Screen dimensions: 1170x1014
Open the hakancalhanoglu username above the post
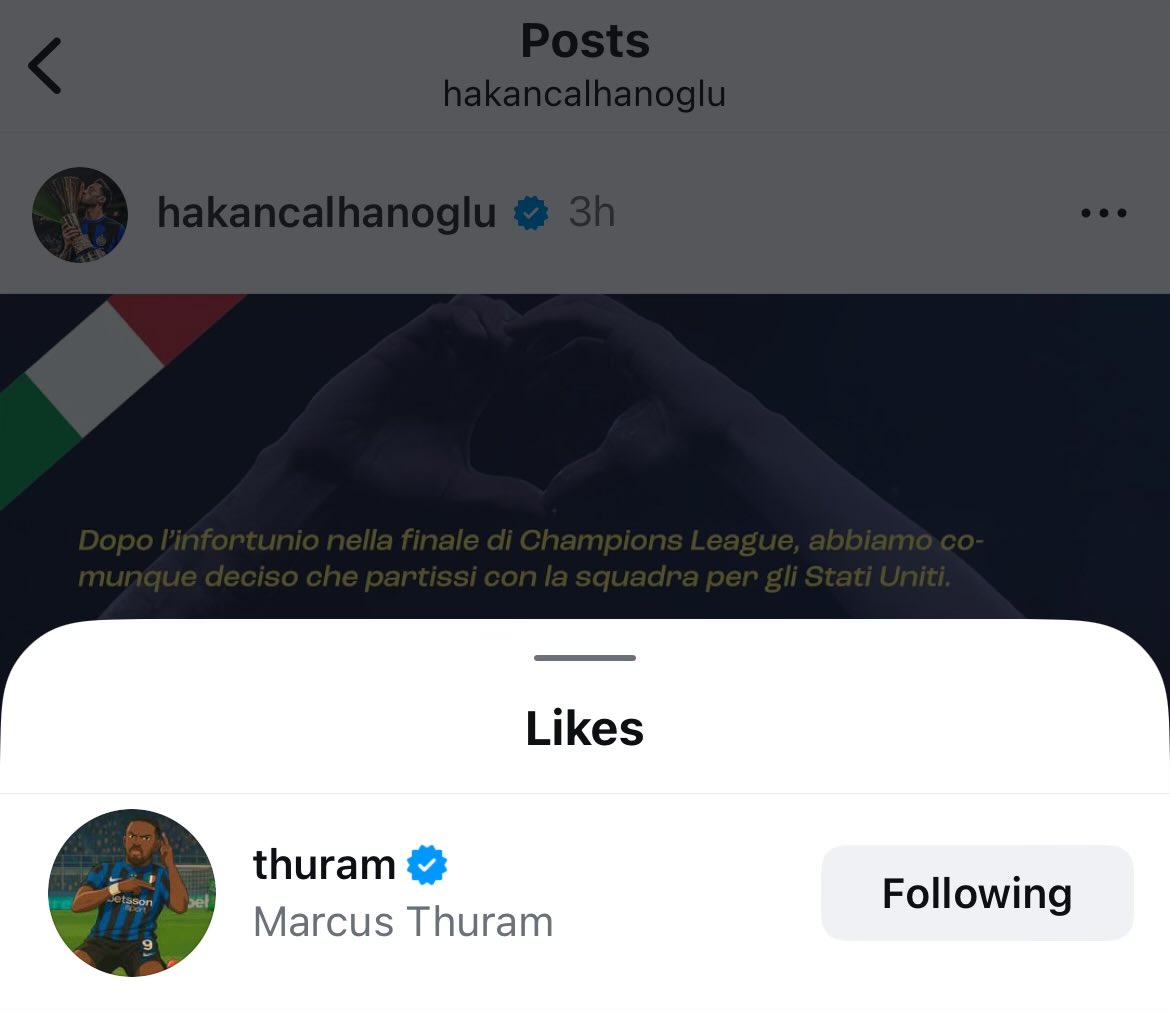pyautogui.click(x=327, y=213)
